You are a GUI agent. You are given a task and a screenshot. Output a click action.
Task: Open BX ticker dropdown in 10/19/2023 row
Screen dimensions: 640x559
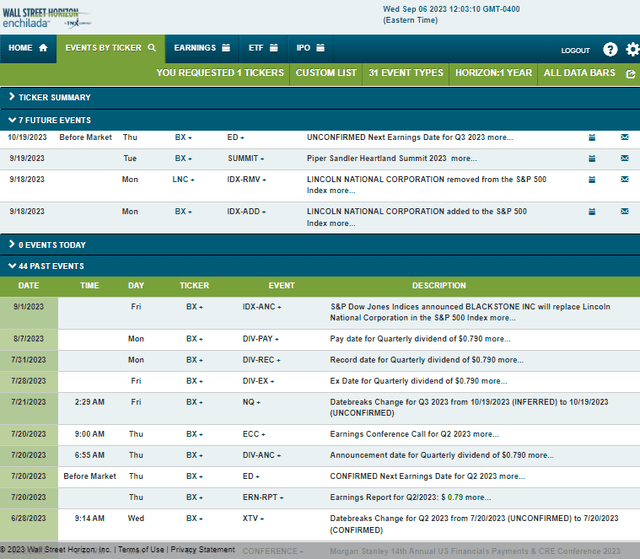tap(183, 138)
